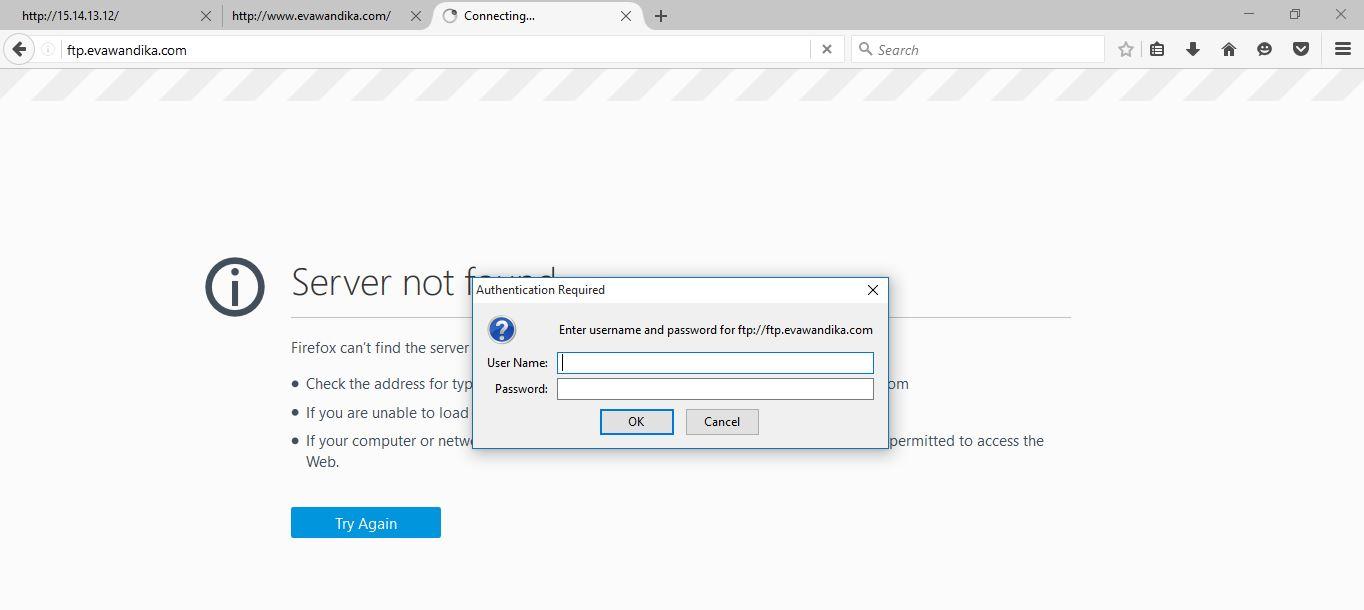Open the hamburger menu
This screenshot has width=1364, height=610.
tap(1343, 49)
